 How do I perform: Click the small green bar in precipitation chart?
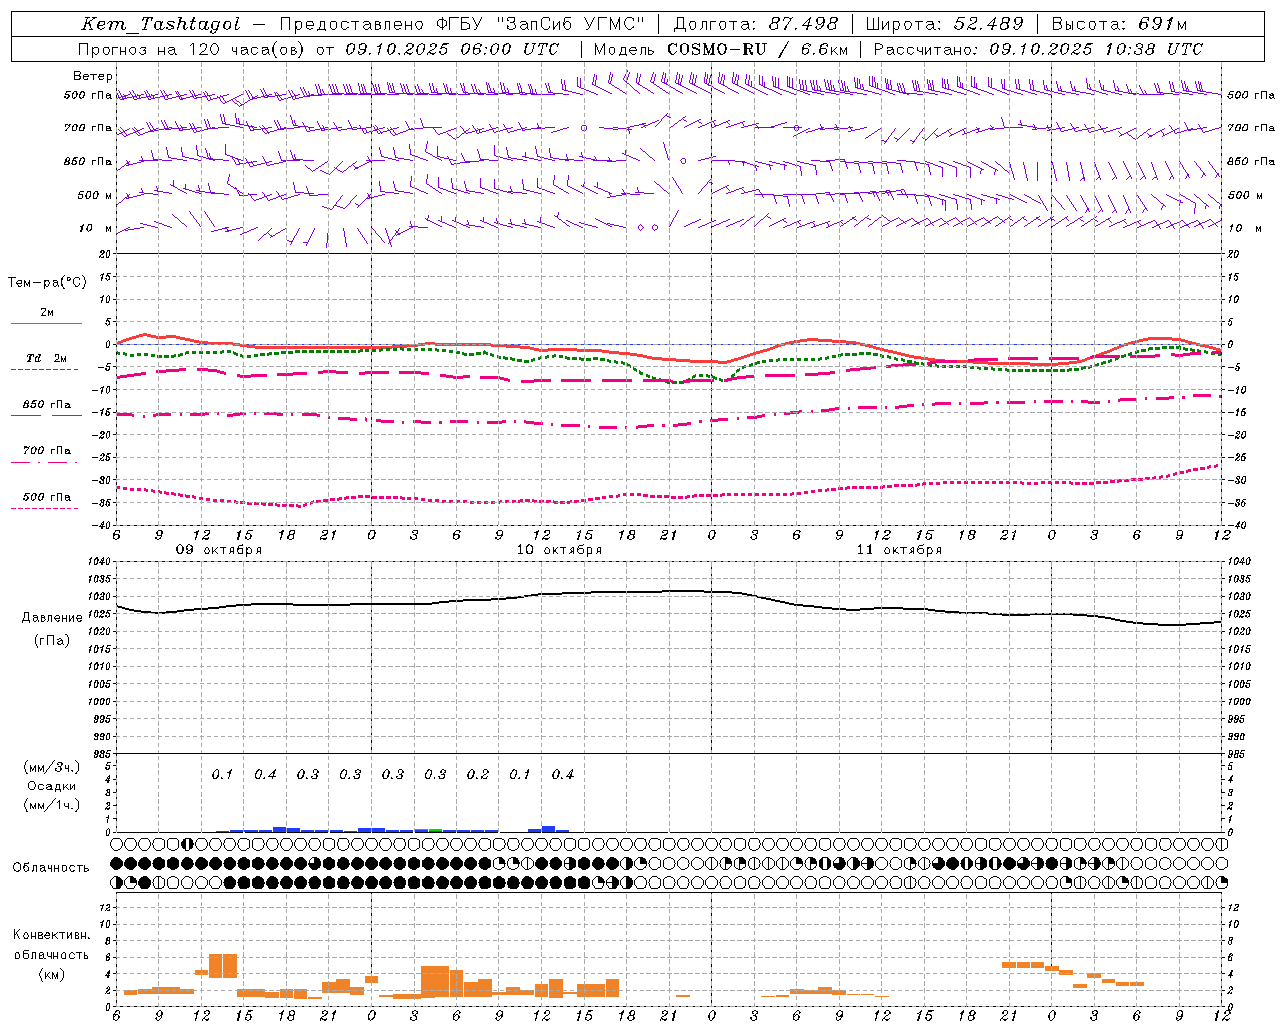pyautogui.click(x=435, y=830)
